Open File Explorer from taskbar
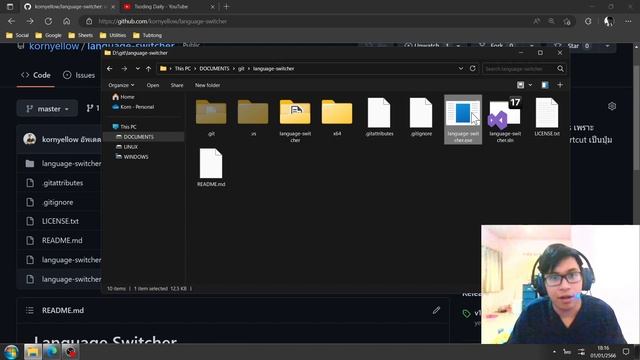 pos(33,352)
